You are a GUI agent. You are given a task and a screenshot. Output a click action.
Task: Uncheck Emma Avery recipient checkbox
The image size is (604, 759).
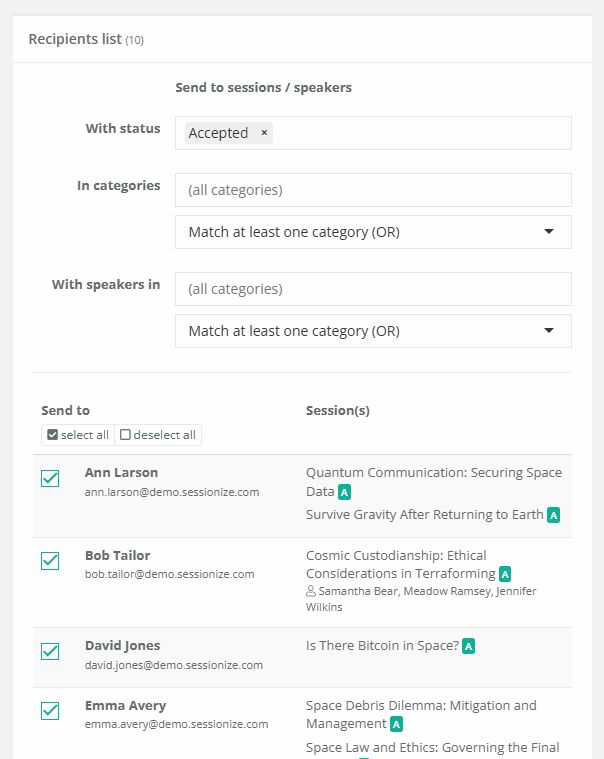[x=50, y=711]
